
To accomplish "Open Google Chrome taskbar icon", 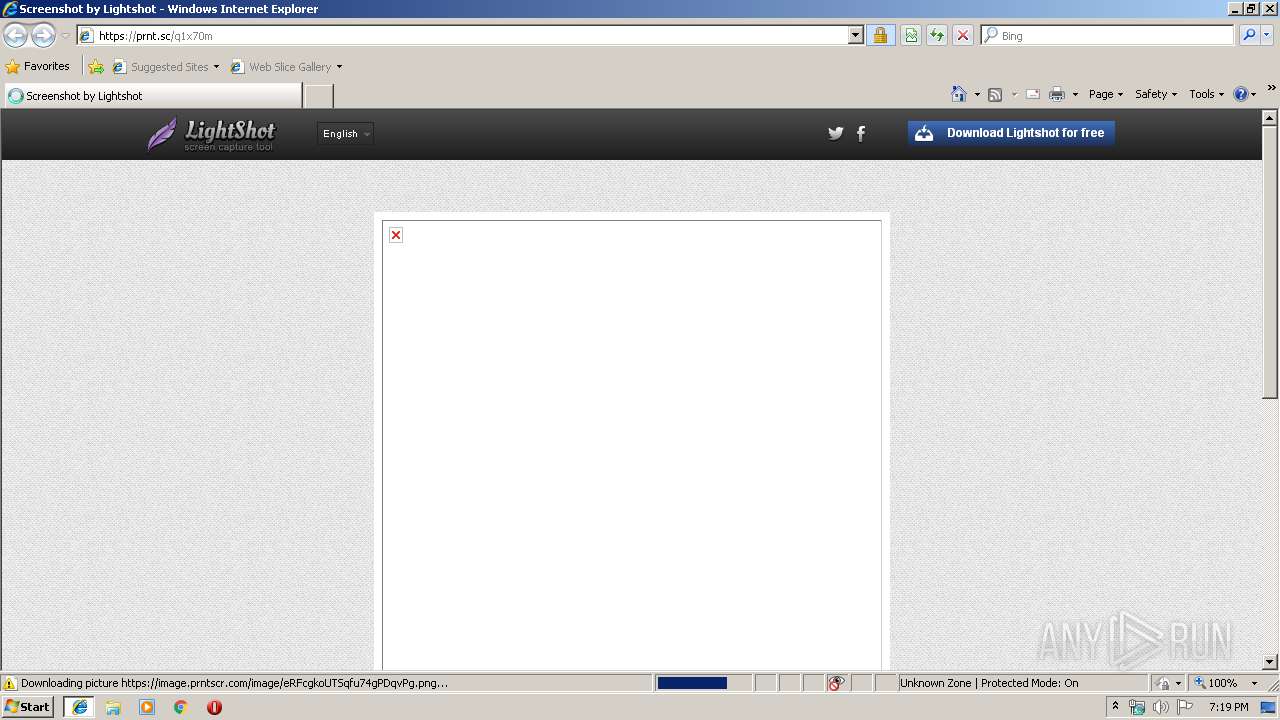I will pyautogui.click(x=181, y=707).
